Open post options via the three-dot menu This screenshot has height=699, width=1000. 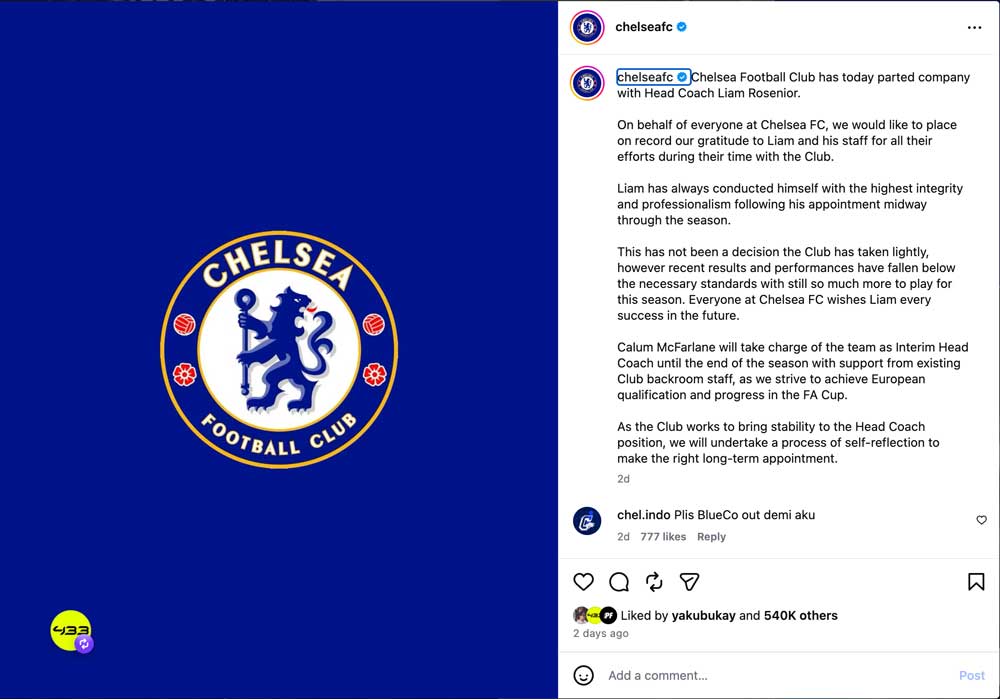[x=974, y=27]
